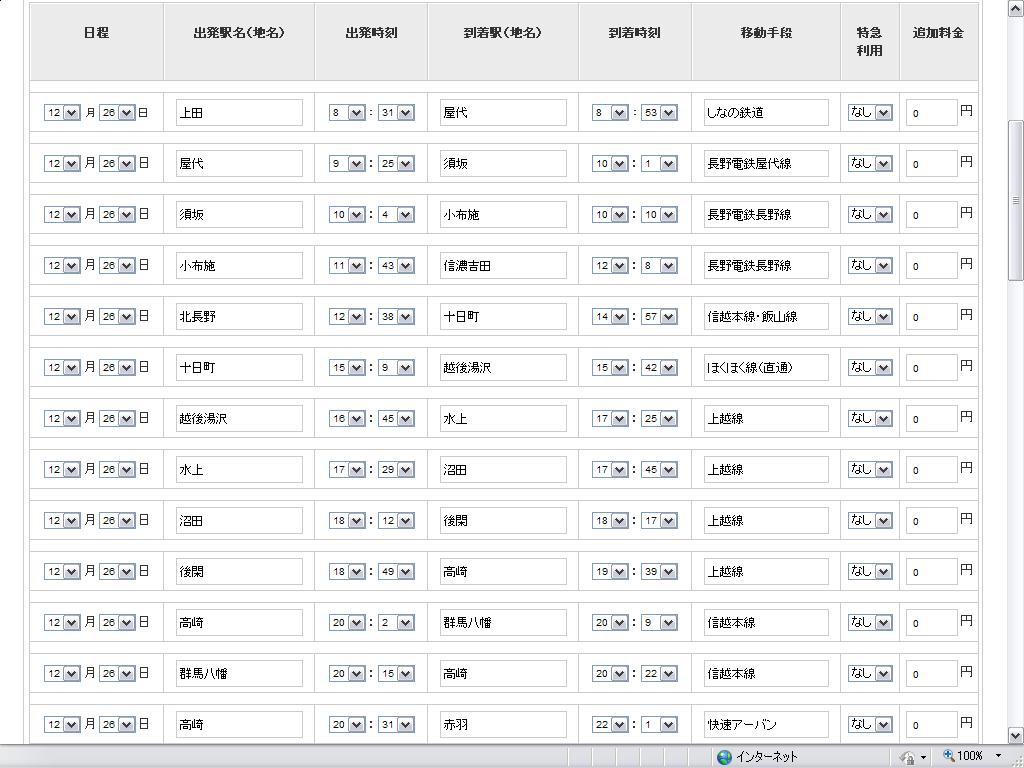Edit arrival station field containing 信濃吉田
This screenshot has width=1024, height=768.
(503, 265)
